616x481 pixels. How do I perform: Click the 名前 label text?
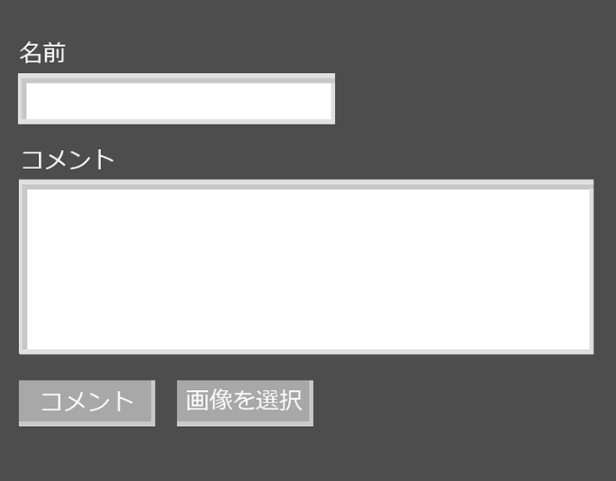pos(42,53)
